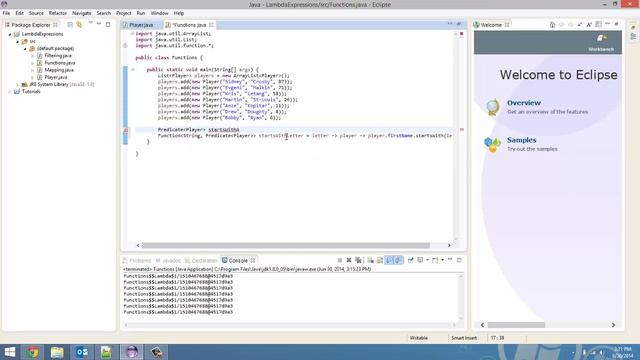The width and height of the screenshot is (640, 360).
Task: Click Reduce font icon in Welcome view
Action: [580, 24]
